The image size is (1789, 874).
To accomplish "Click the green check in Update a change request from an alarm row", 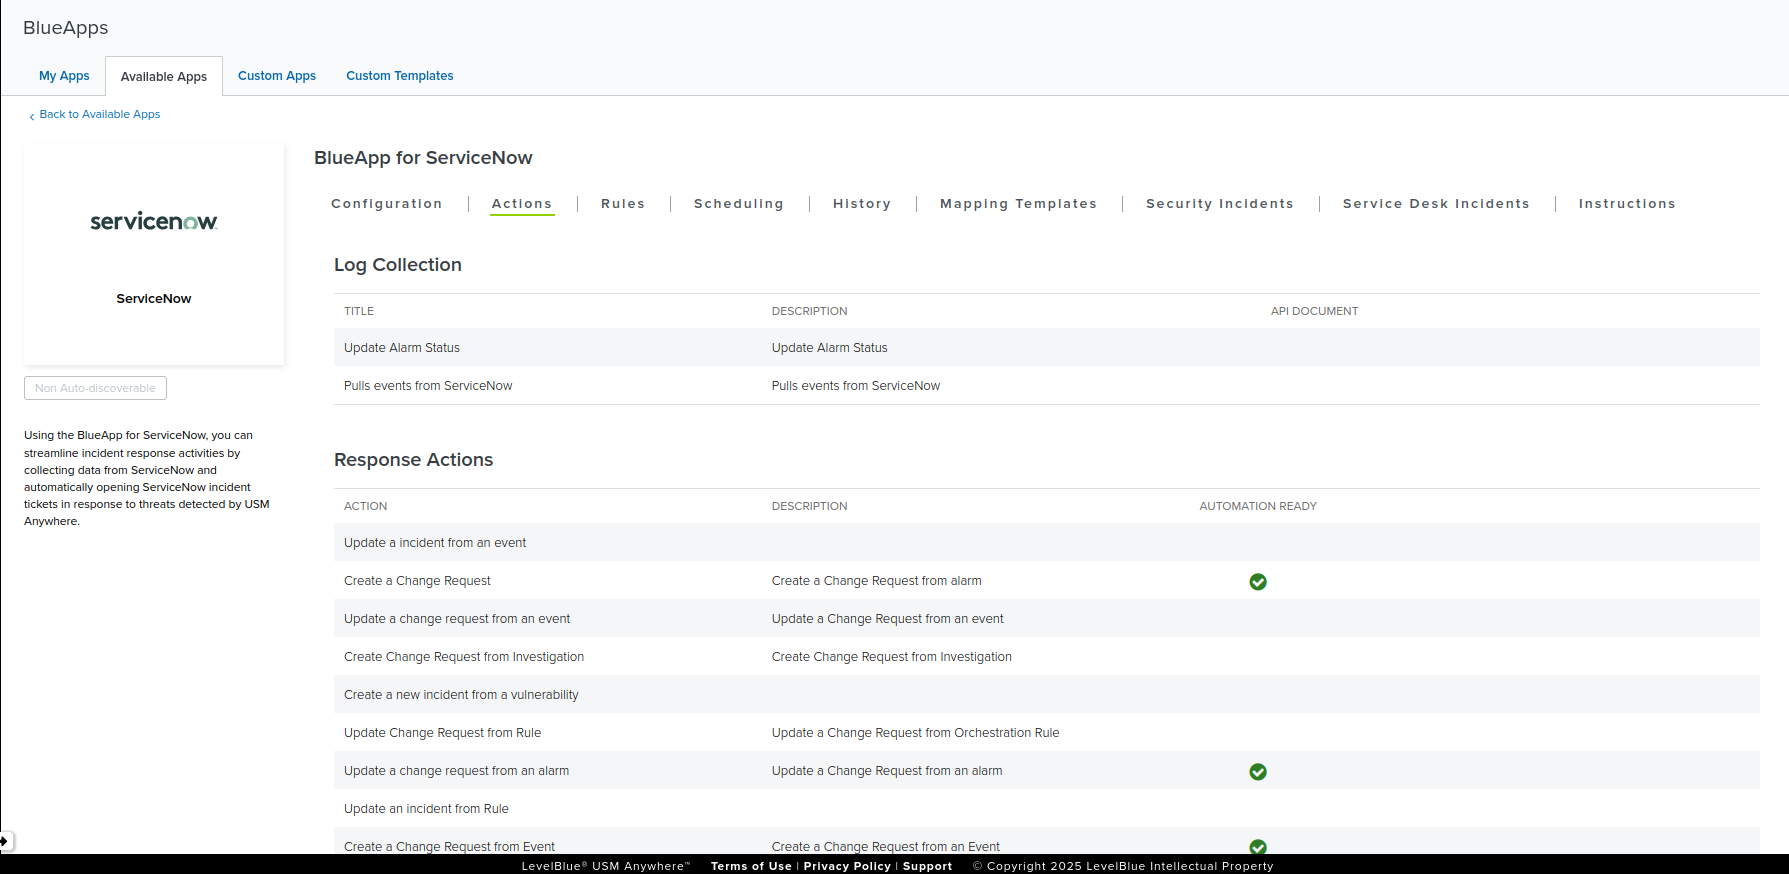I will (x=1258, y=772).
